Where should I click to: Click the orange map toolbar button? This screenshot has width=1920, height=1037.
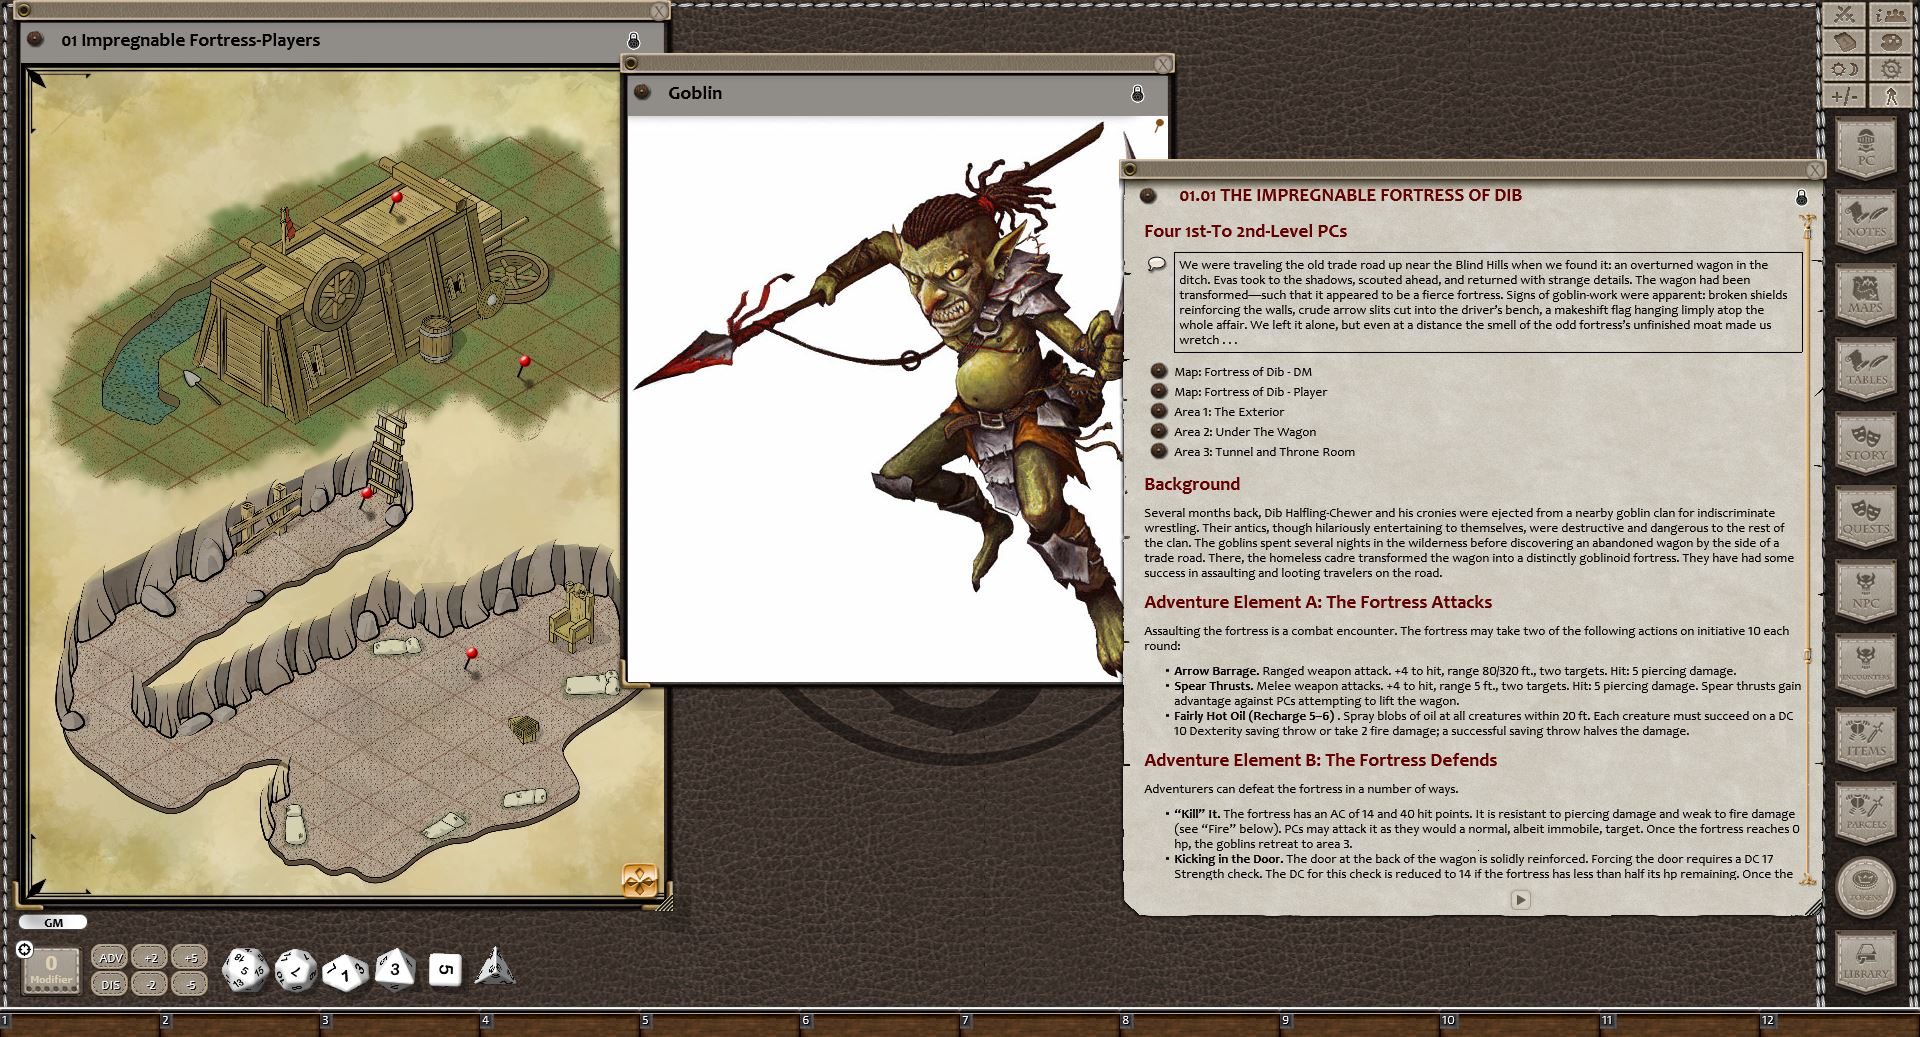(640, 880)
